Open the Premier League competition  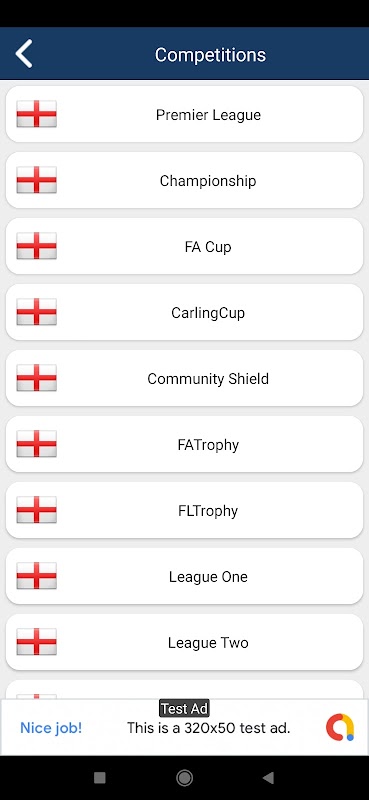[184, 114]
